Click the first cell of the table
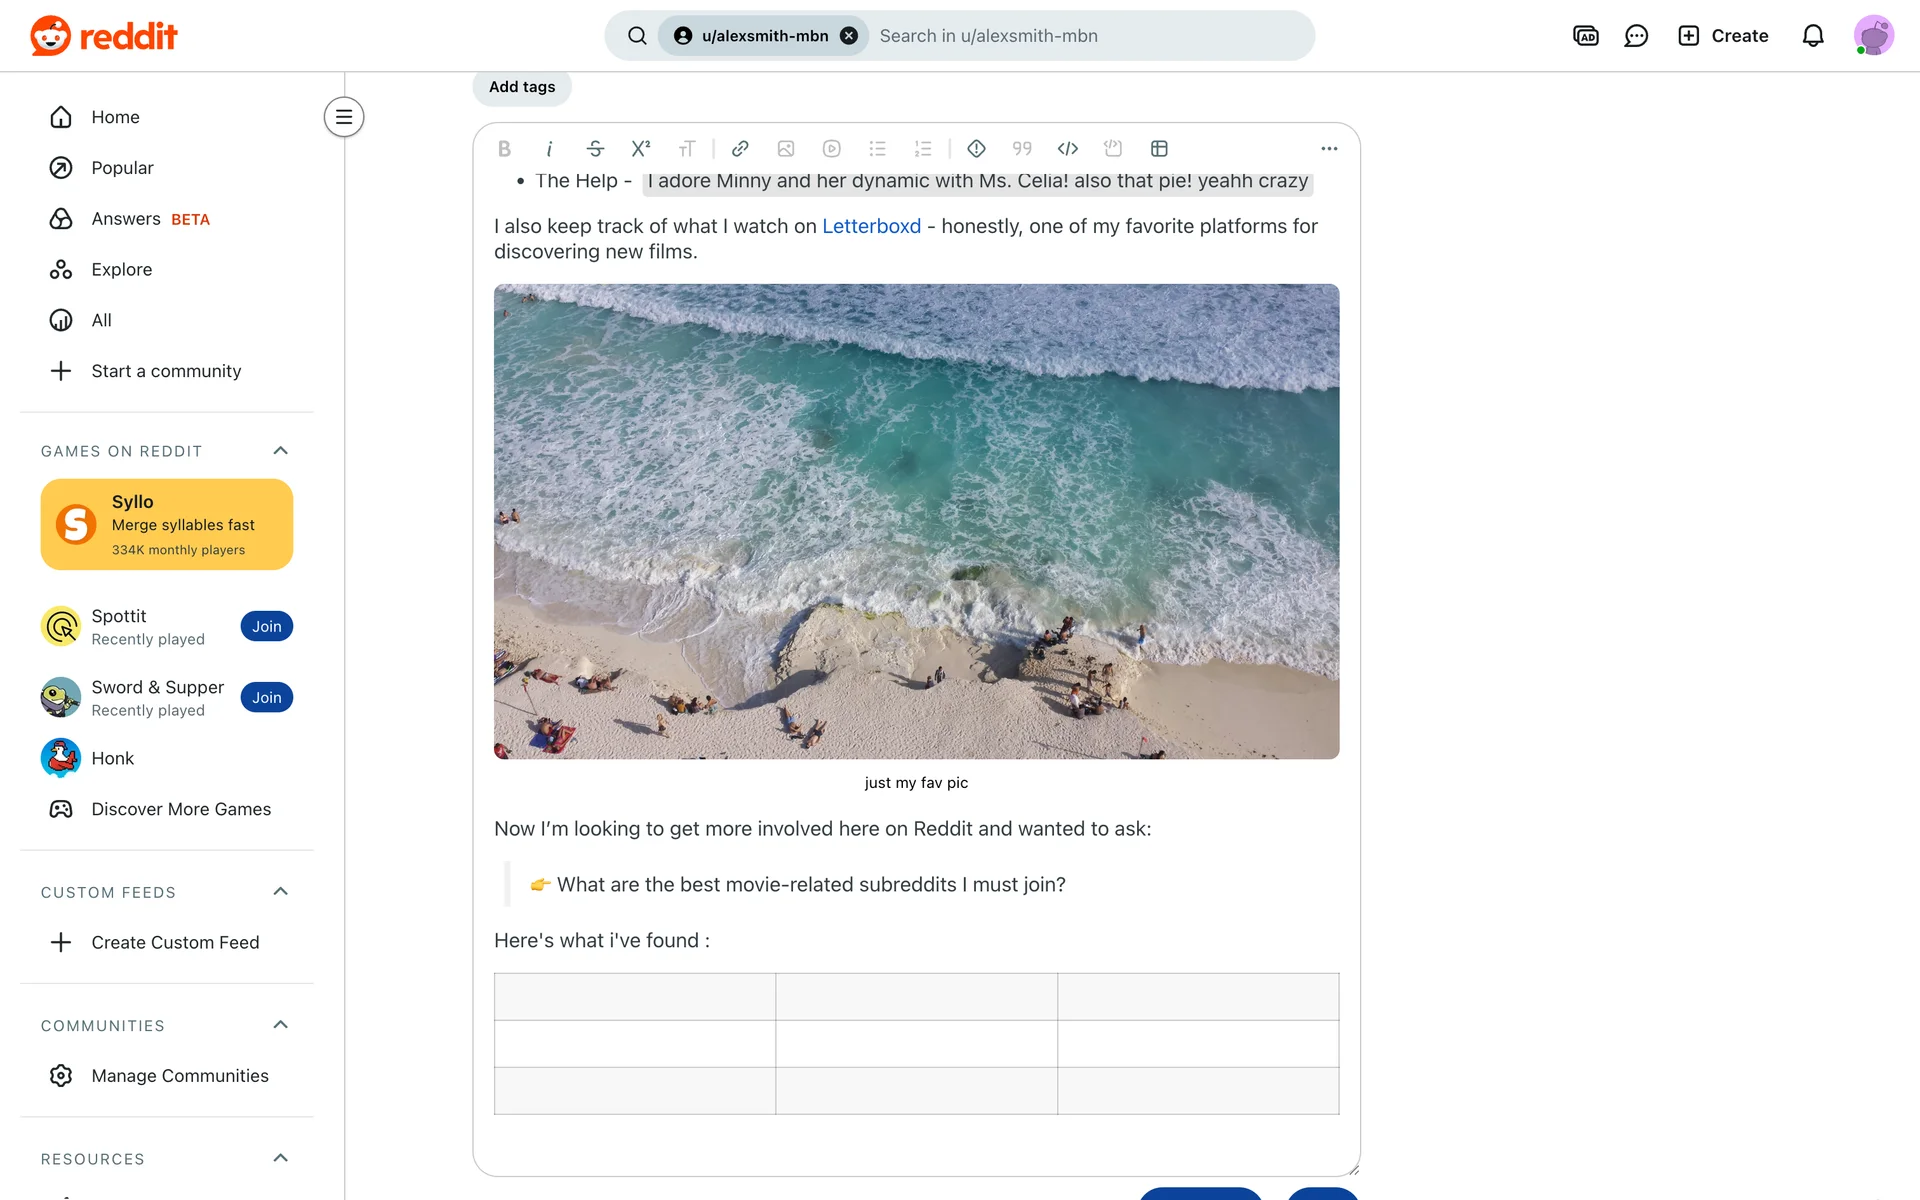The width and height of the screenshot is (1920, 1200). [x=634, y=997]
